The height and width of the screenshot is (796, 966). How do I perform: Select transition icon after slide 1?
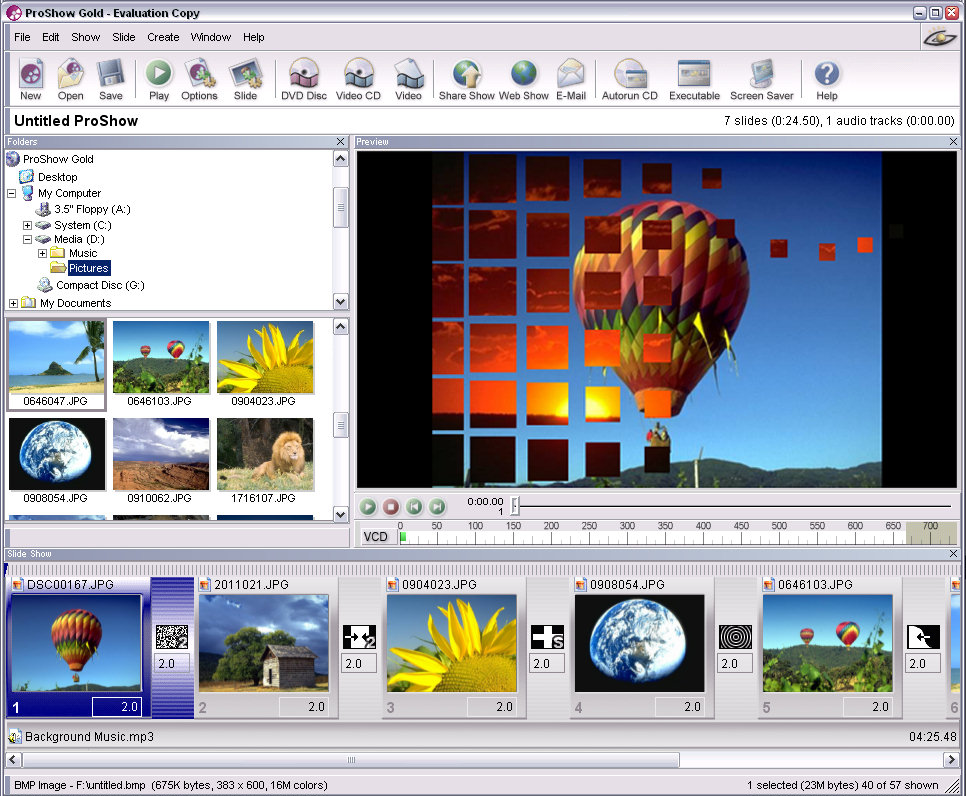pyautogui.click(x=172, y=636)
